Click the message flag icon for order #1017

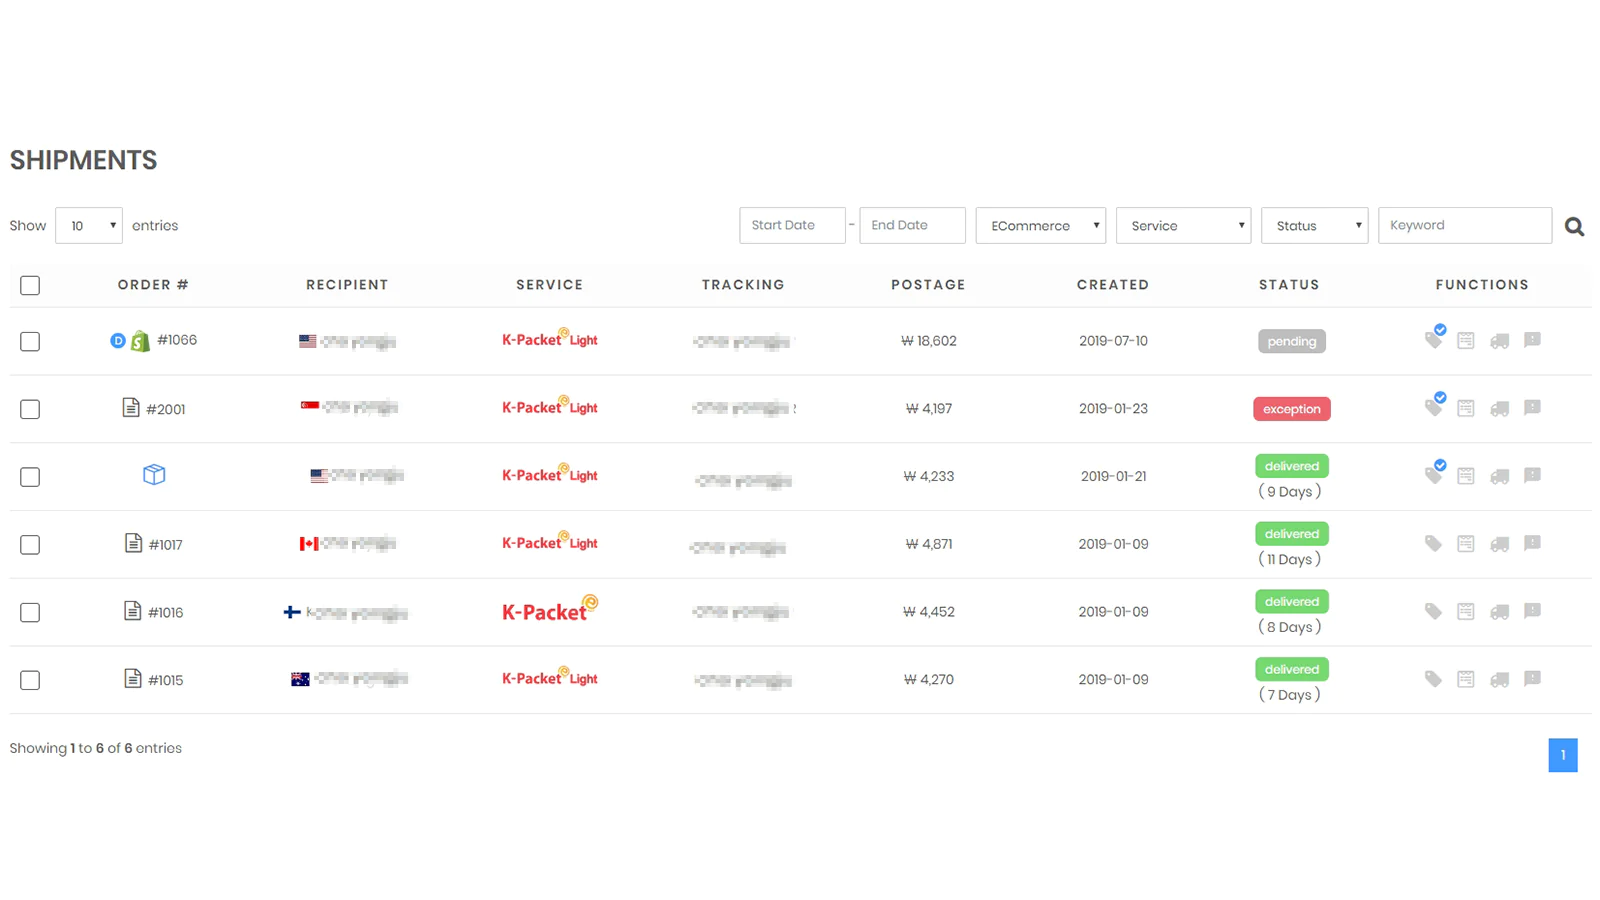click(1532, 543)
